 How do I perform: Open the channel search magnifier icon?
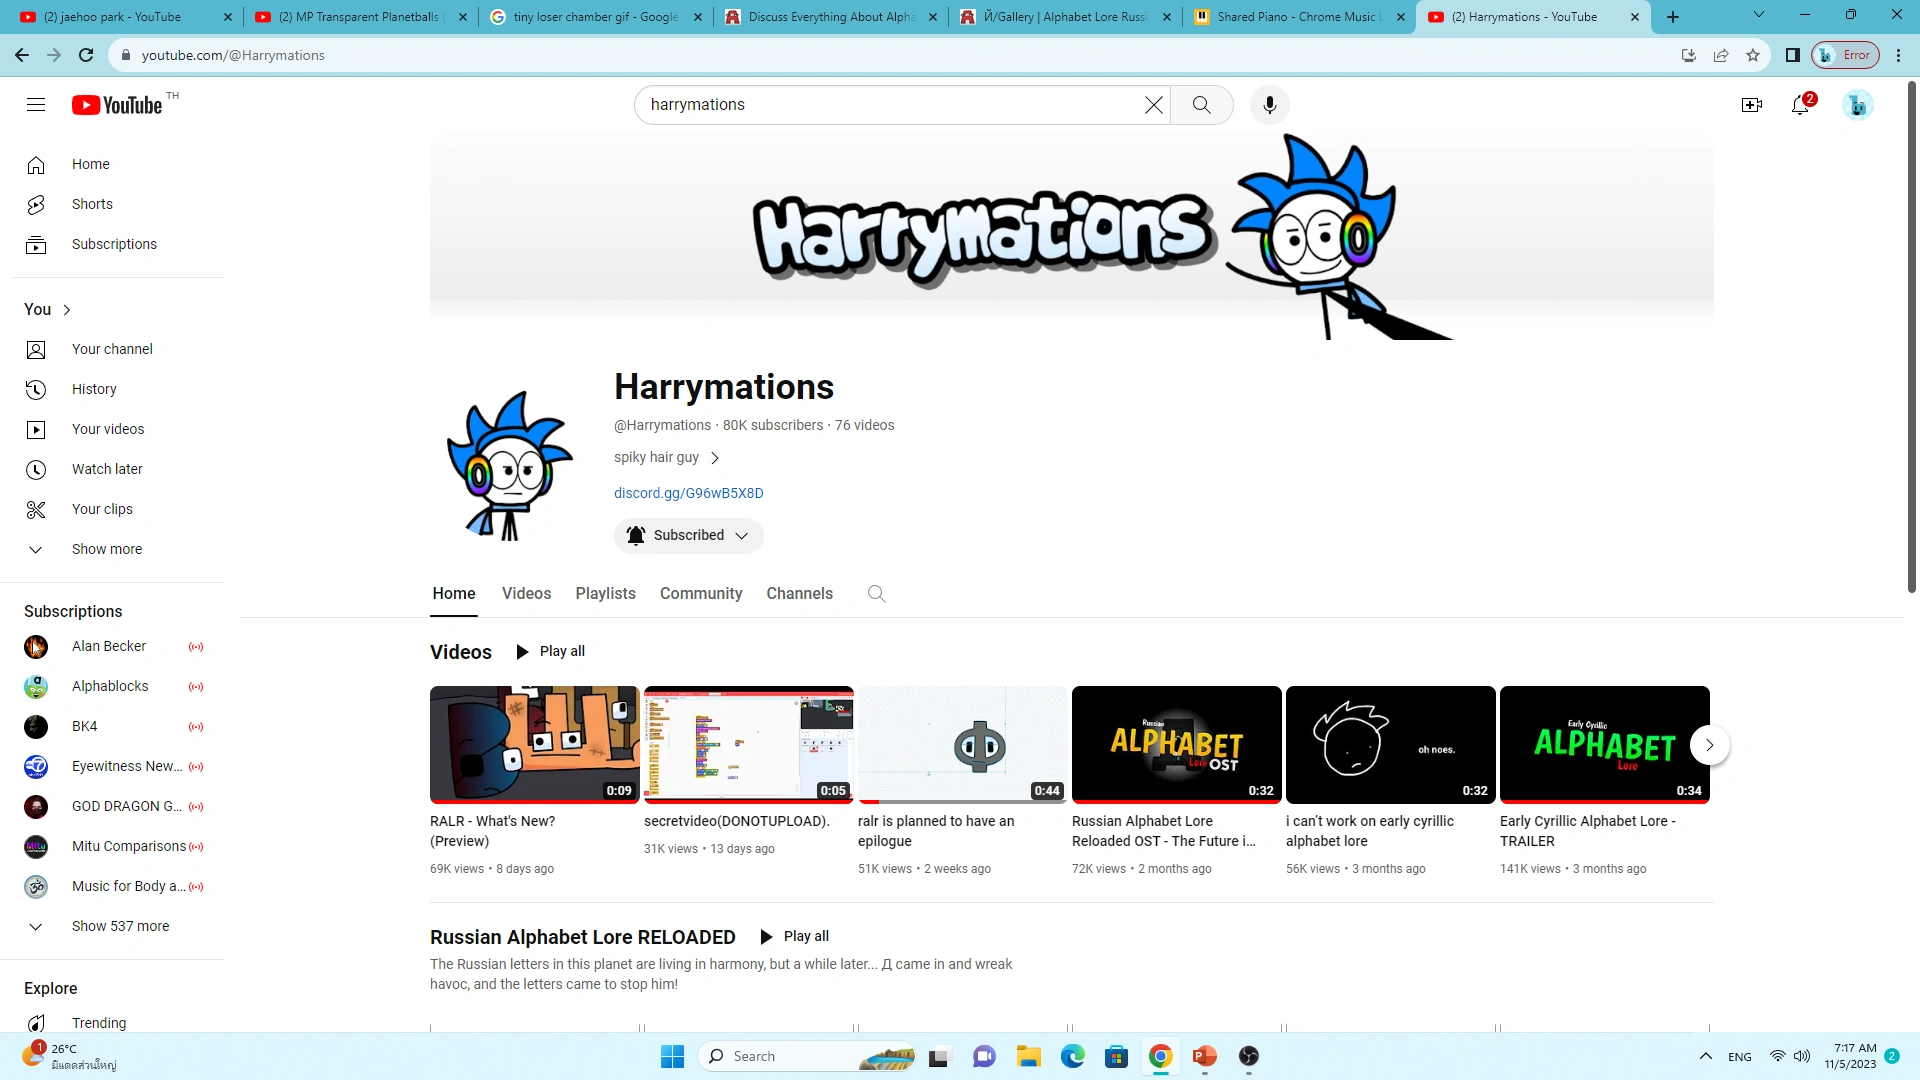[877, 593]
